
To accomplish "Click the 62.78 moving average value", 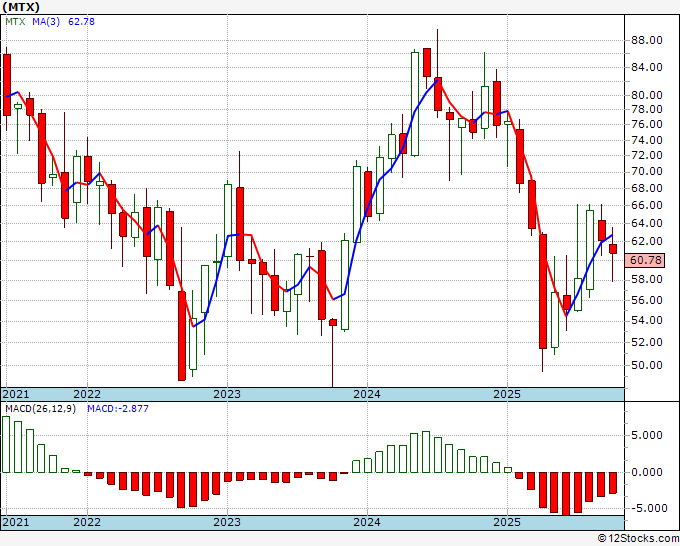I will (82, 21).
